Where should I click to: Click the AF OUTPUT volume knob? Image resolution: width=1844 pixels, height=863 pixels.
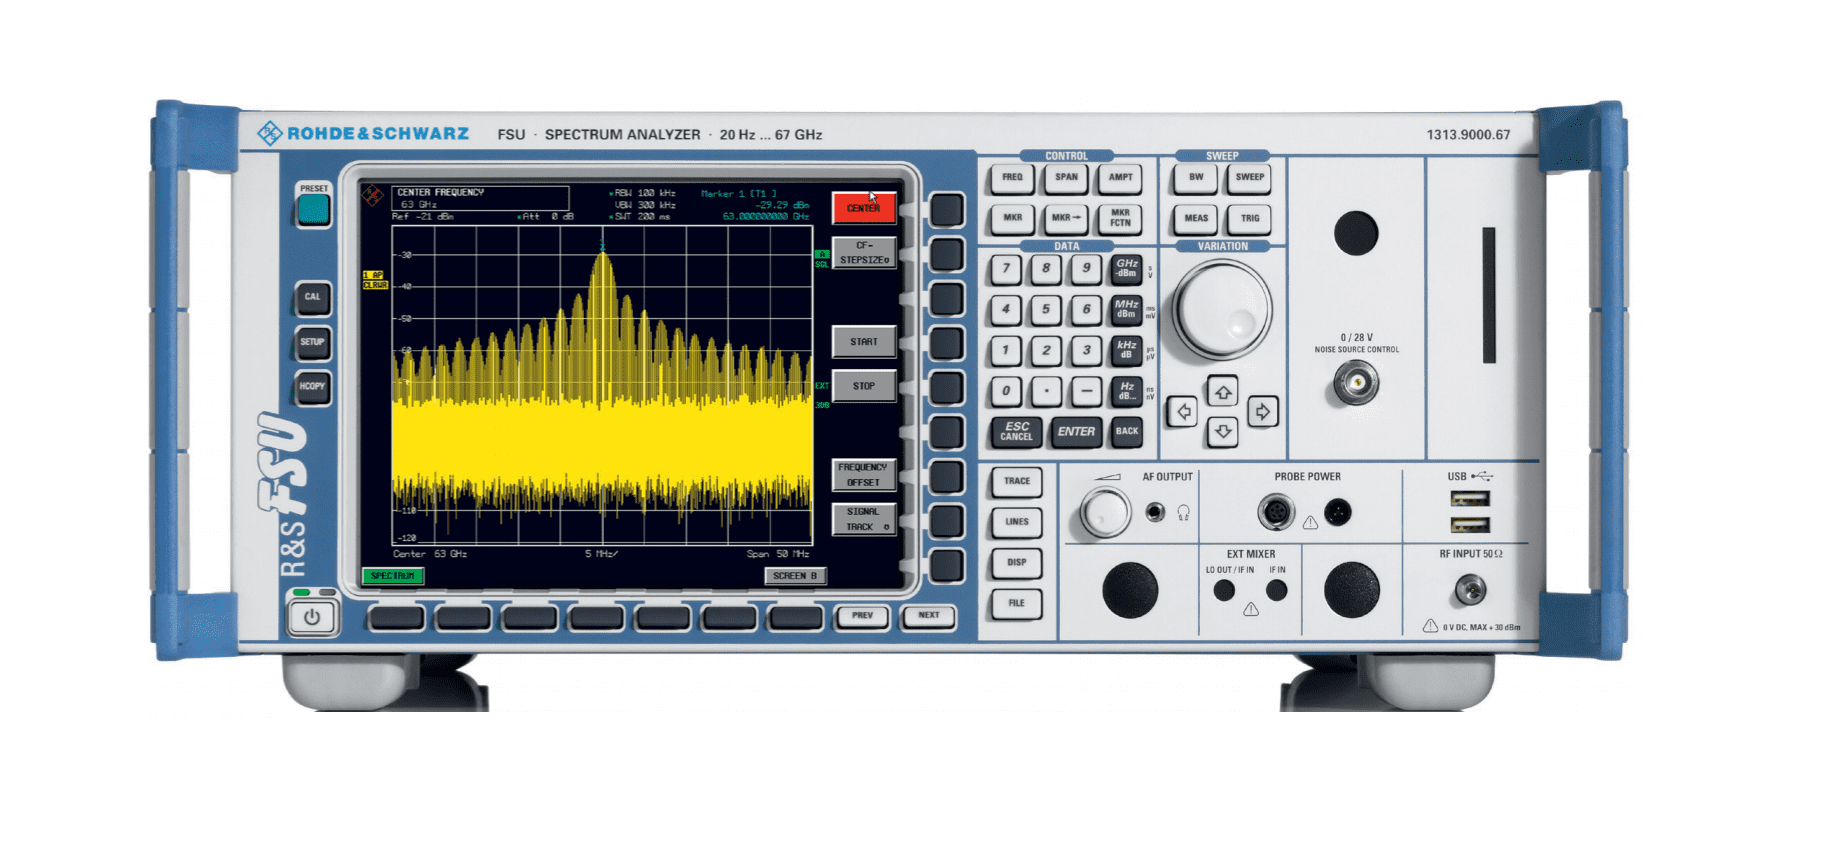tap(1105, 513)
